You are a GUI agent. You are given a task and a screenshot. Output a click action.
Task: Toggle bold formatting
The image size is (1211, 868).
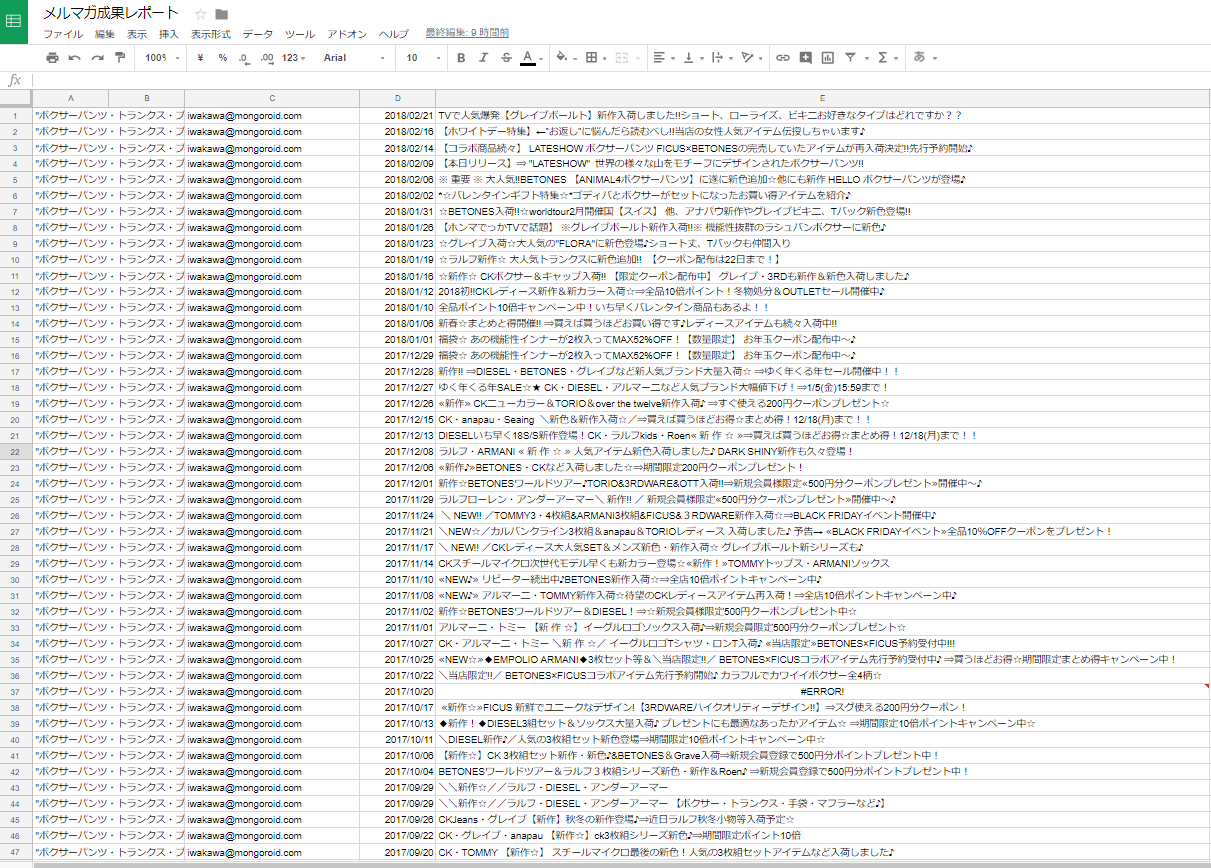[x=461, y=58]
